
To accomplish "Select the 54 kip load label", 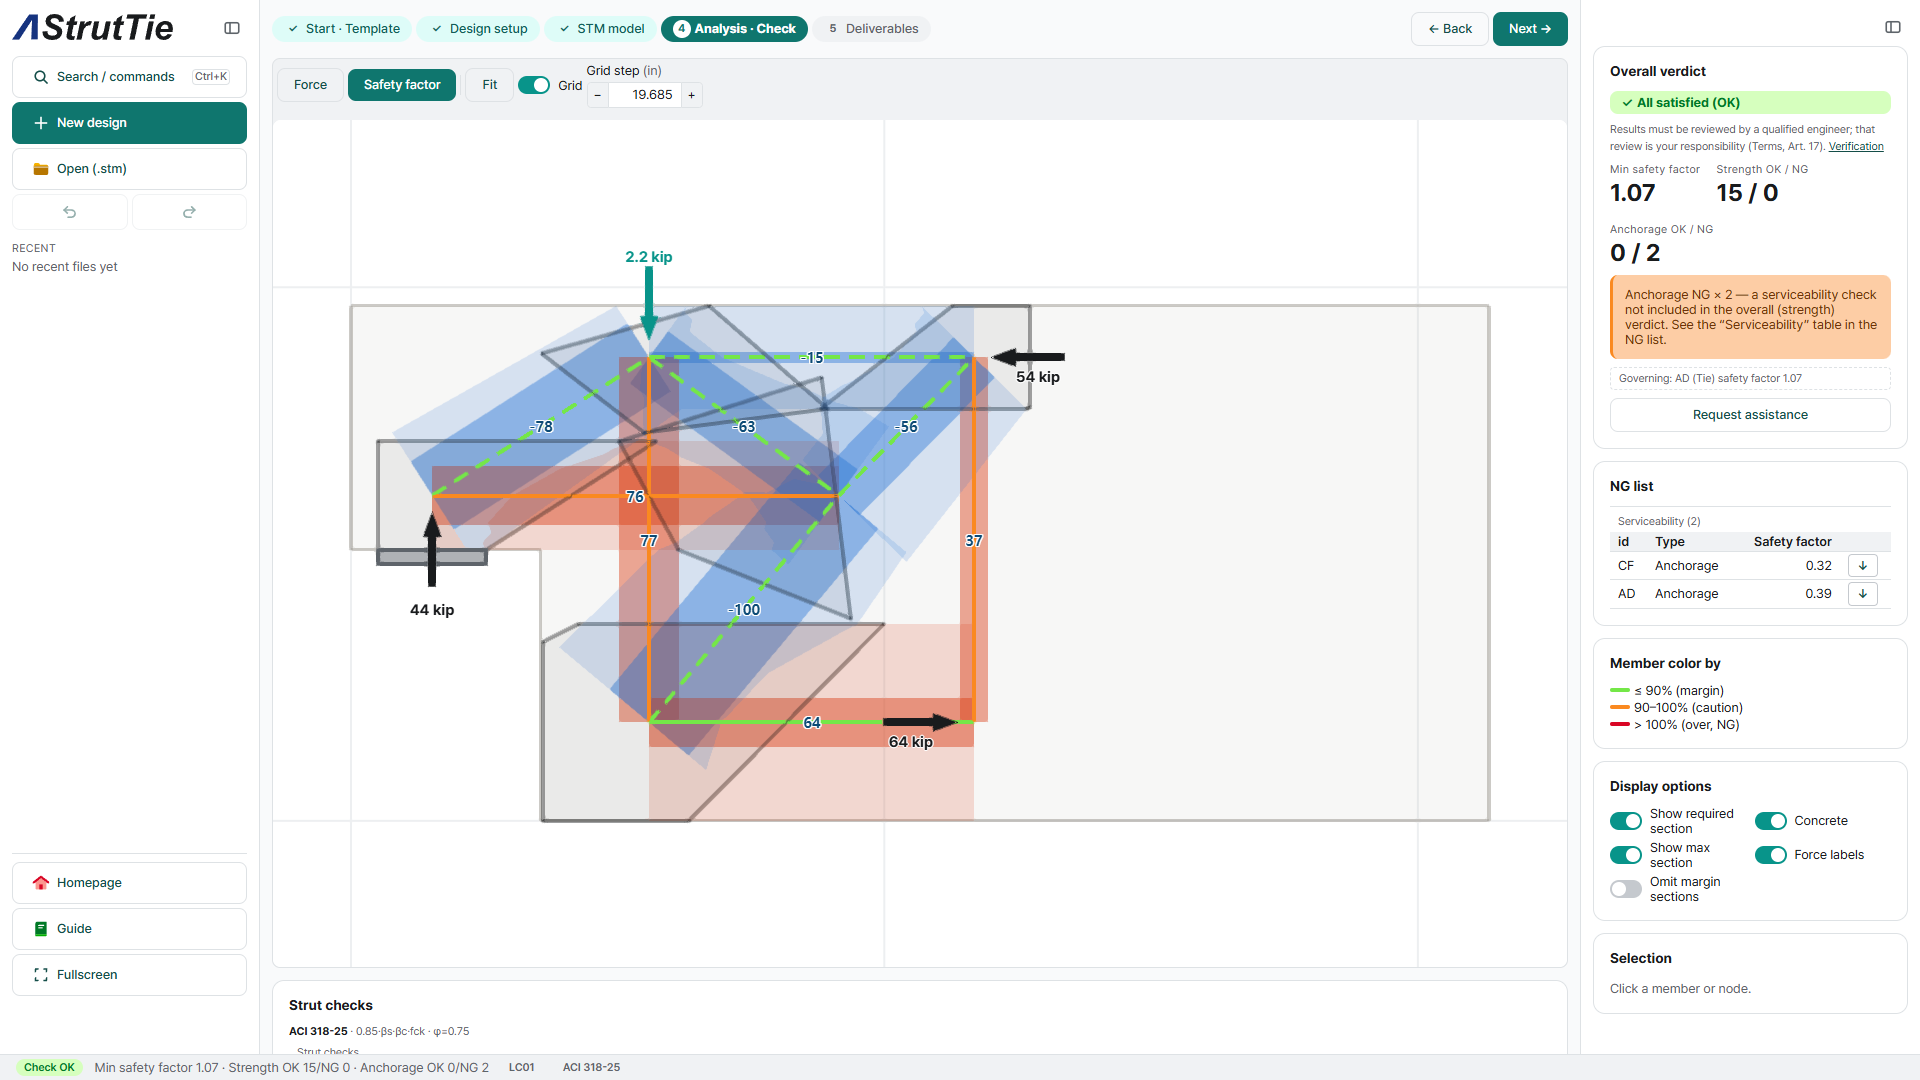I will click(x=1038, y=377).
